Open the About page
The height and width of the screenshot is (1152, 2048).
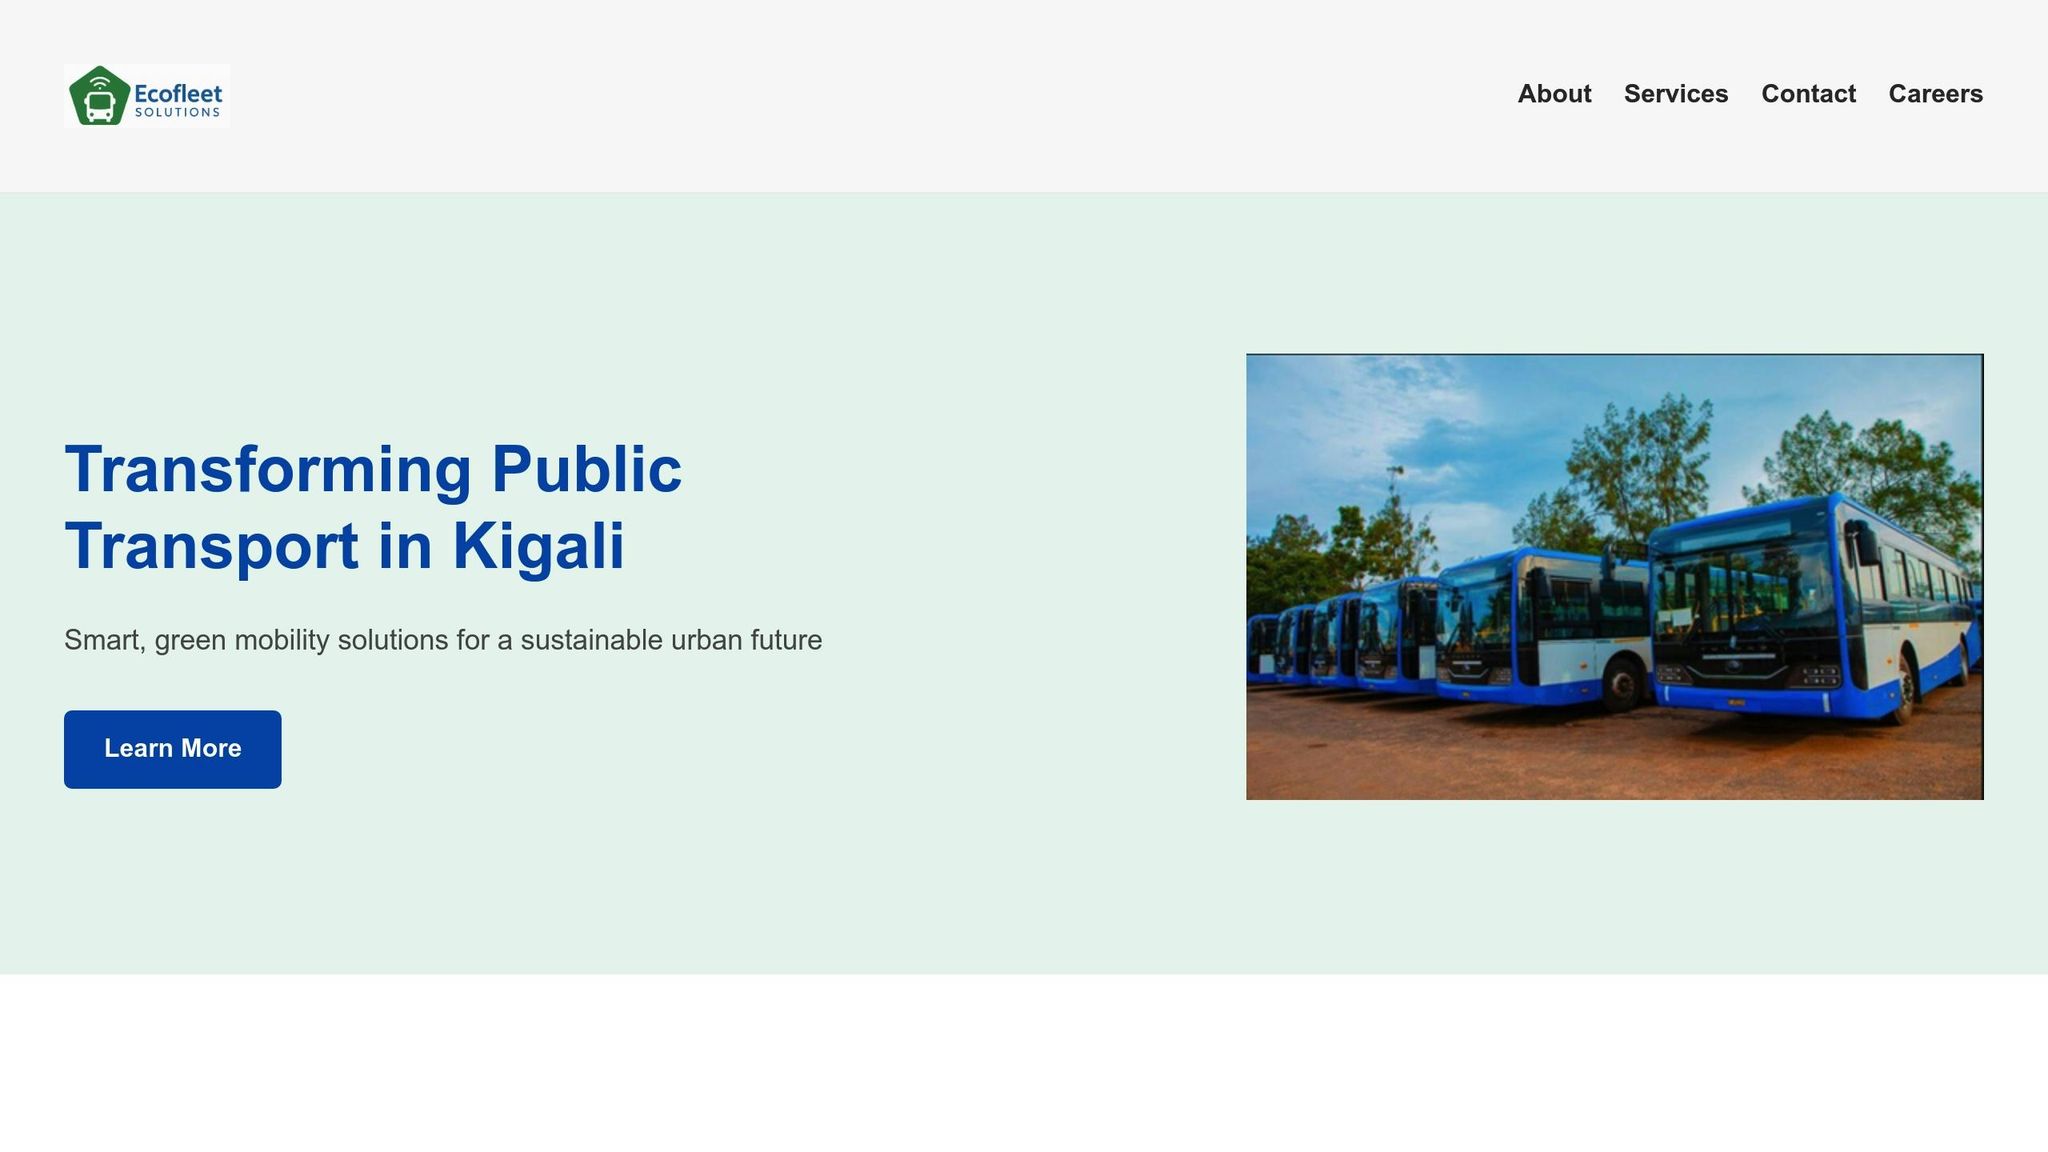coord(1554,94)
